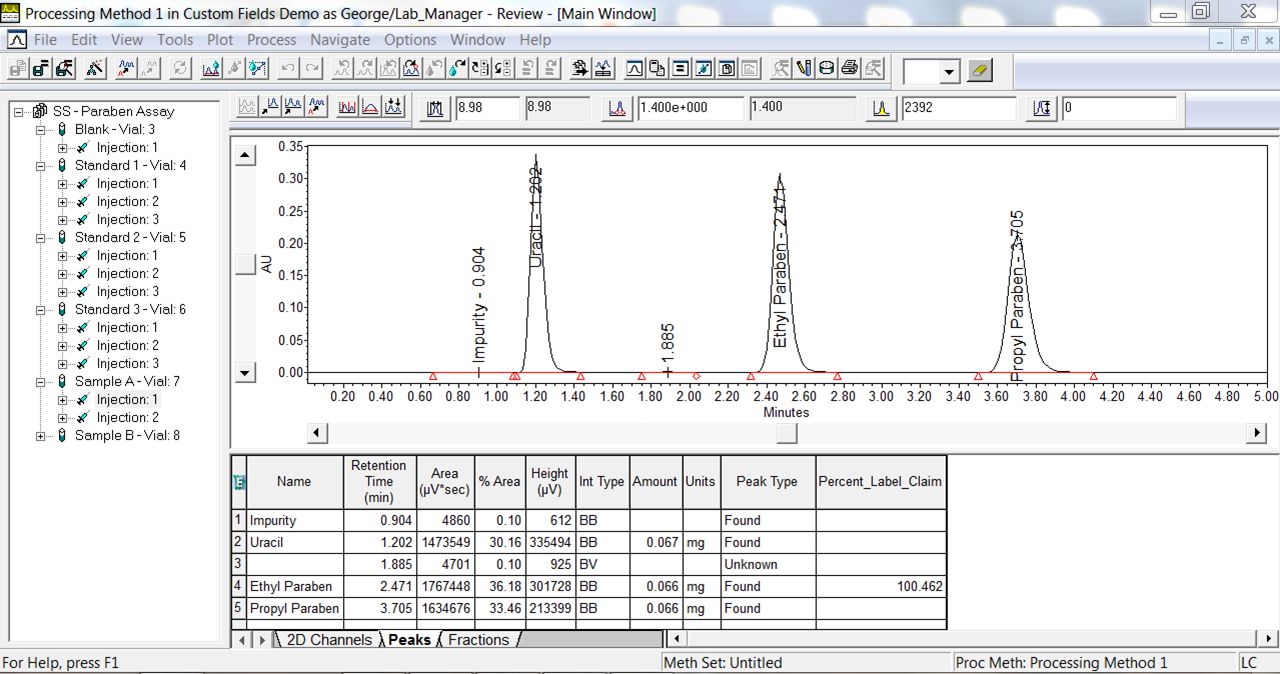This screenshot has height=674, width=1280.
Task: Click the chart's vertical zoom slider thumb
Action: click(x=244, y=264)
